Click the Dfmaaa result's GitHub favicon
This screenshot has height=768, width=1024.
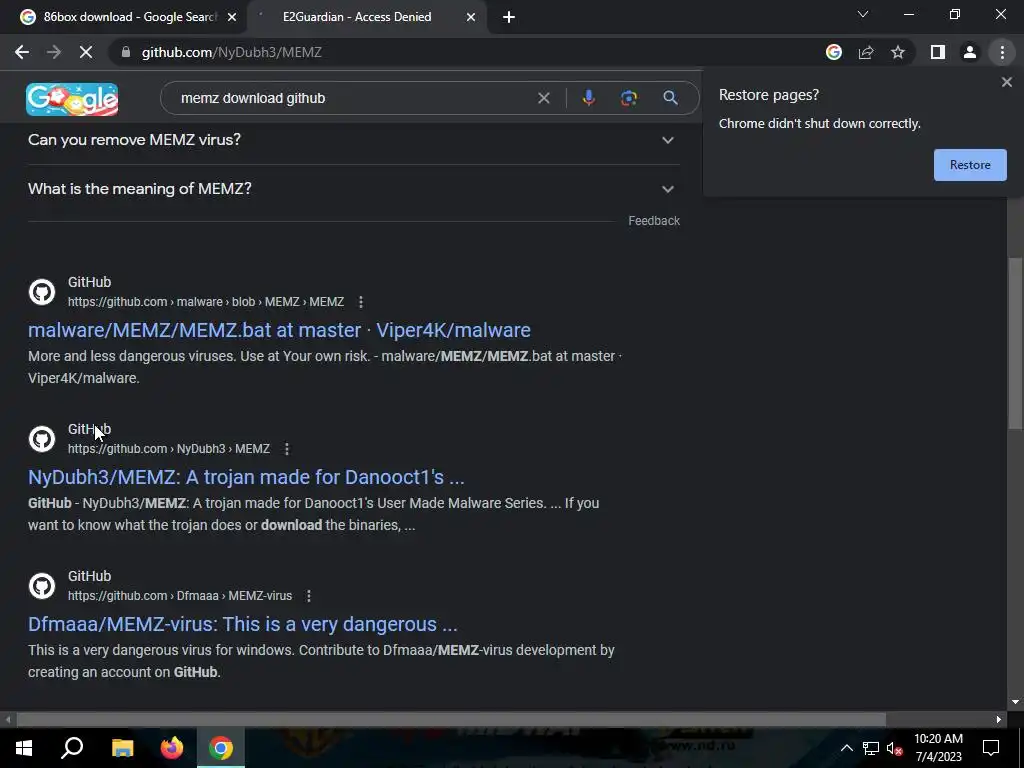click(x=42, y=586)
